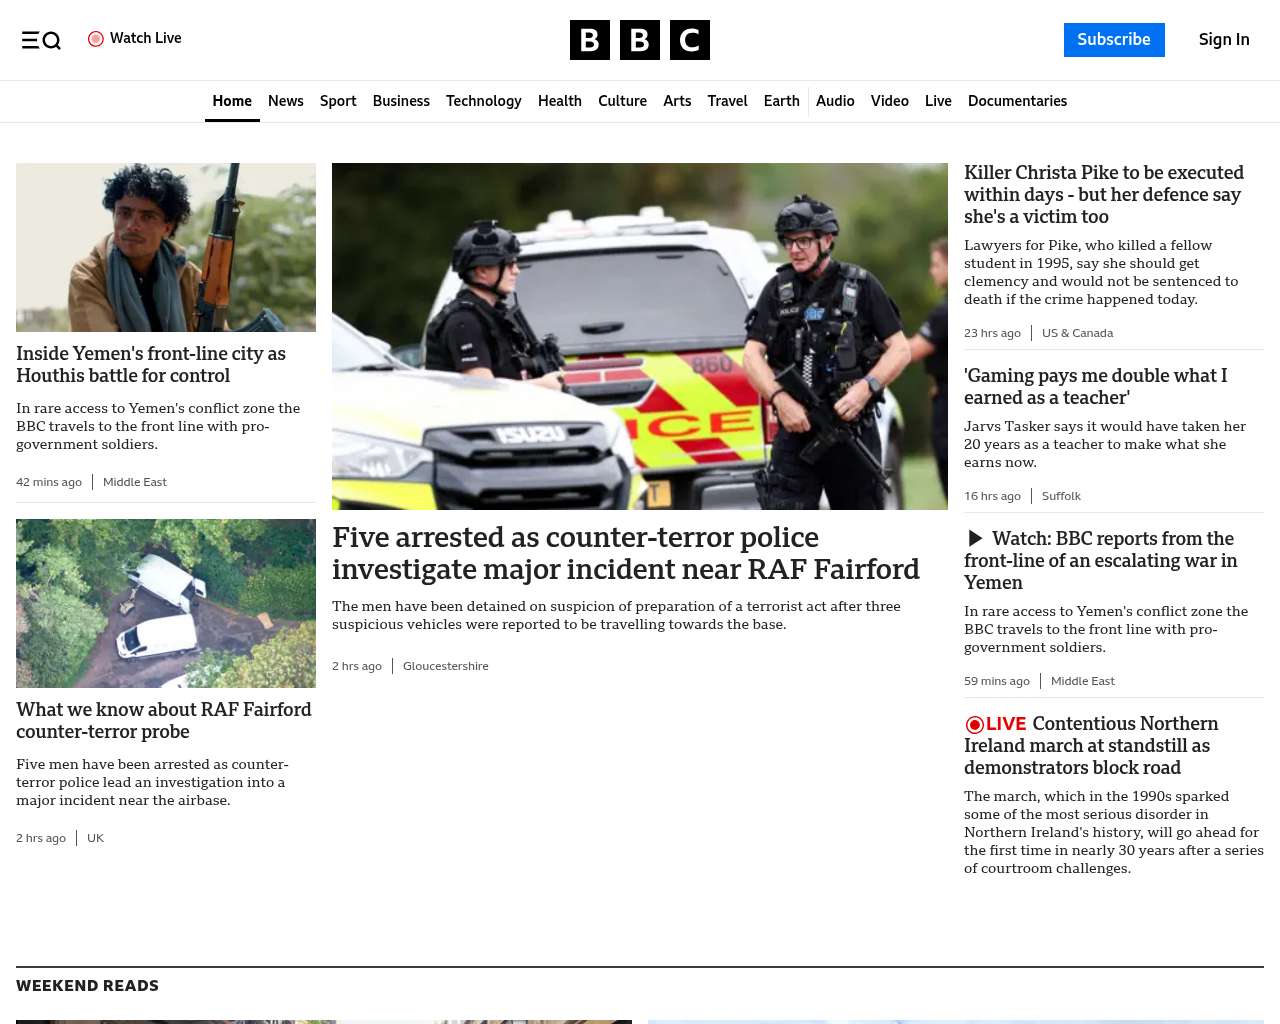Screen dimensions: 1280x1024
Task: Open the Sign In link
Action: (1224, 40)
